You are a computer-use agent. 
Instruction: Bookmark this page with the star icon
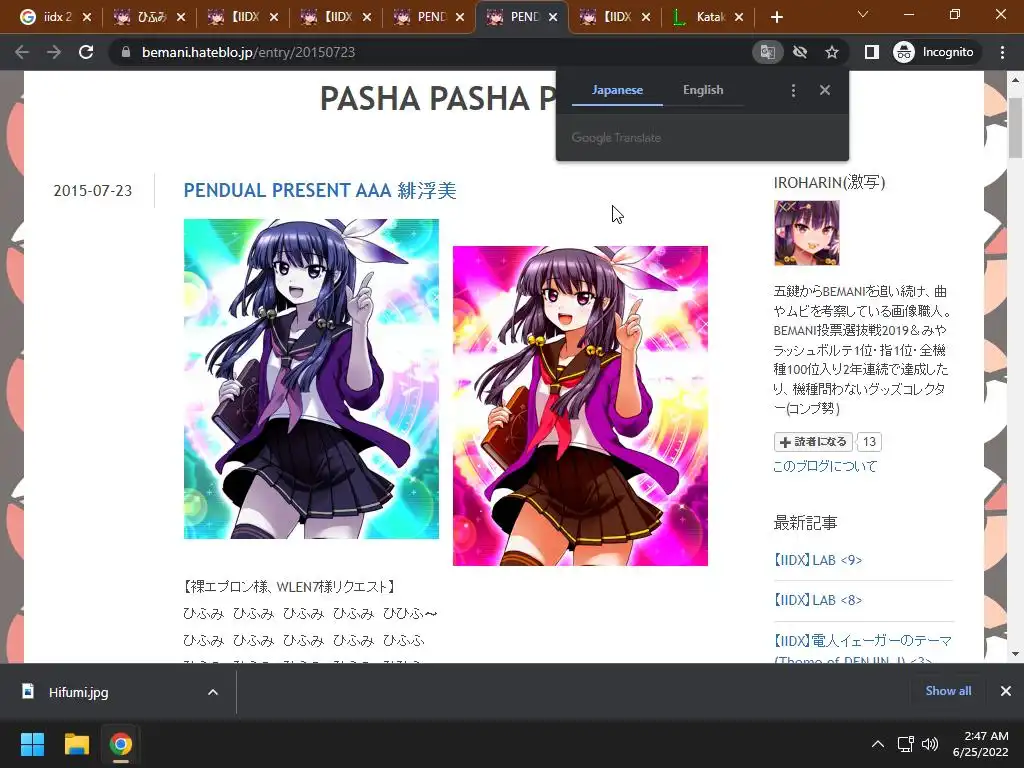point(831,52)
